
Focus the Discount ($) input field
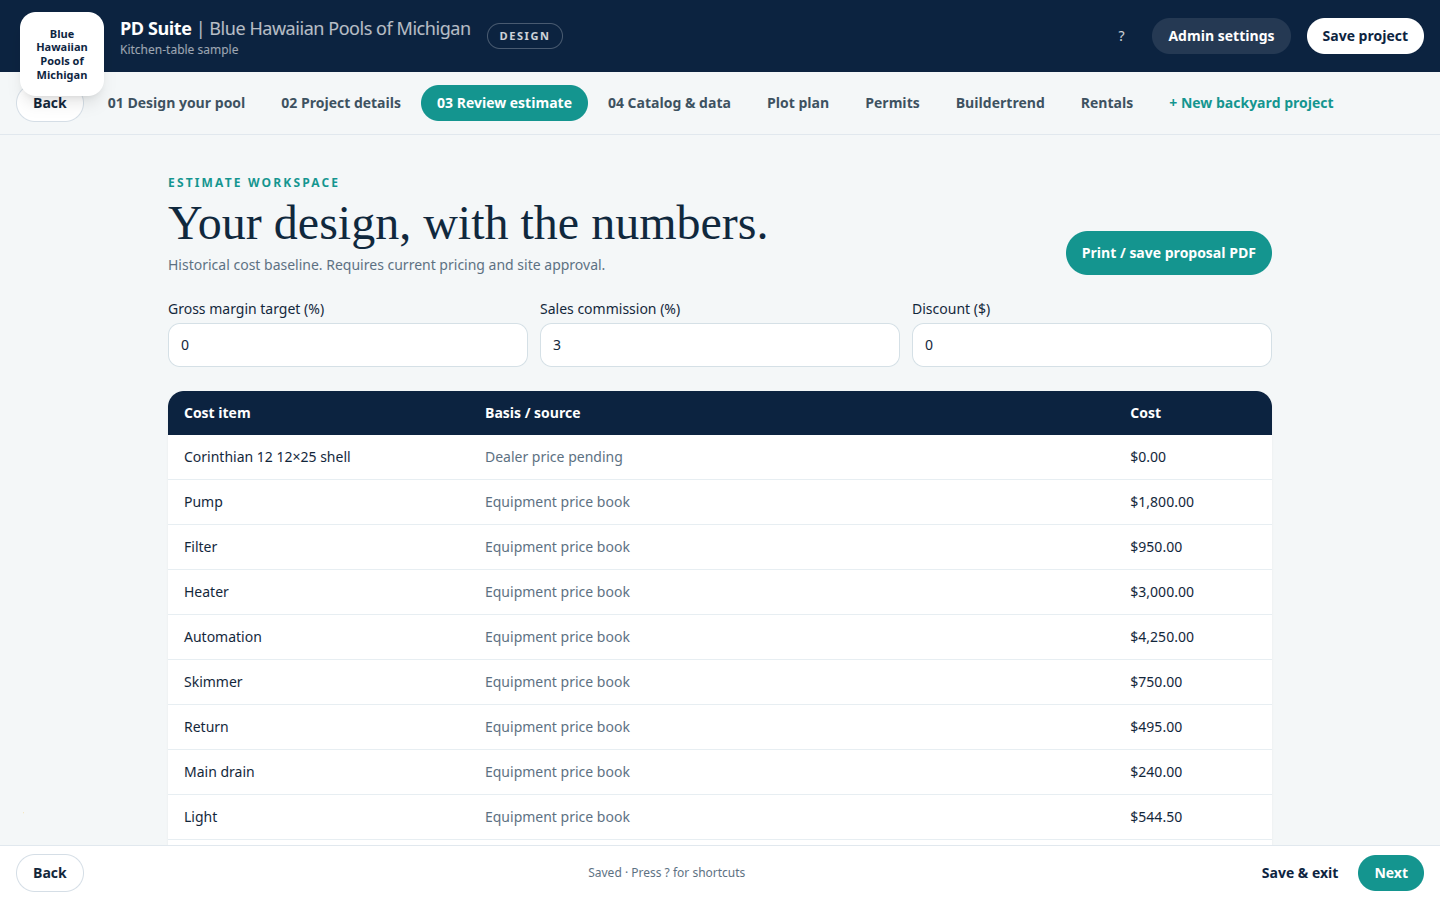1092,345
